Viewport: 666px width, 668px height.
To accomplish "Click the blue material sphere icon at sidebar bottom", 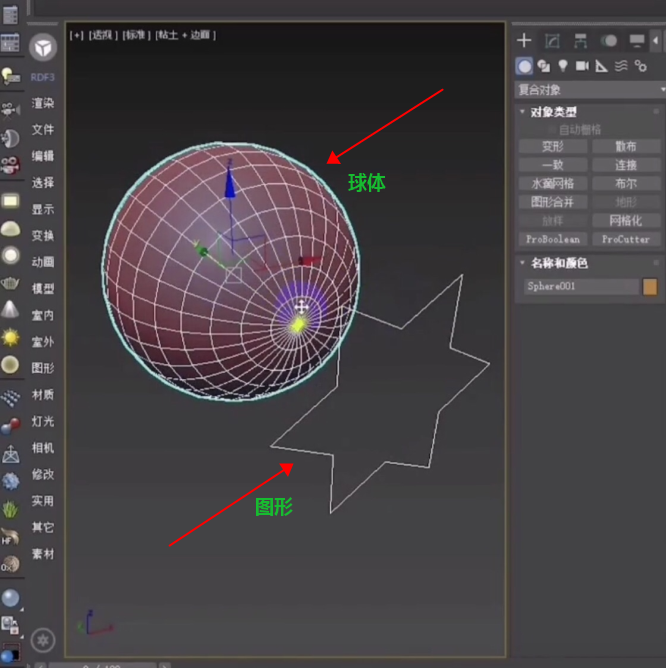I will [x=10, y=598].
